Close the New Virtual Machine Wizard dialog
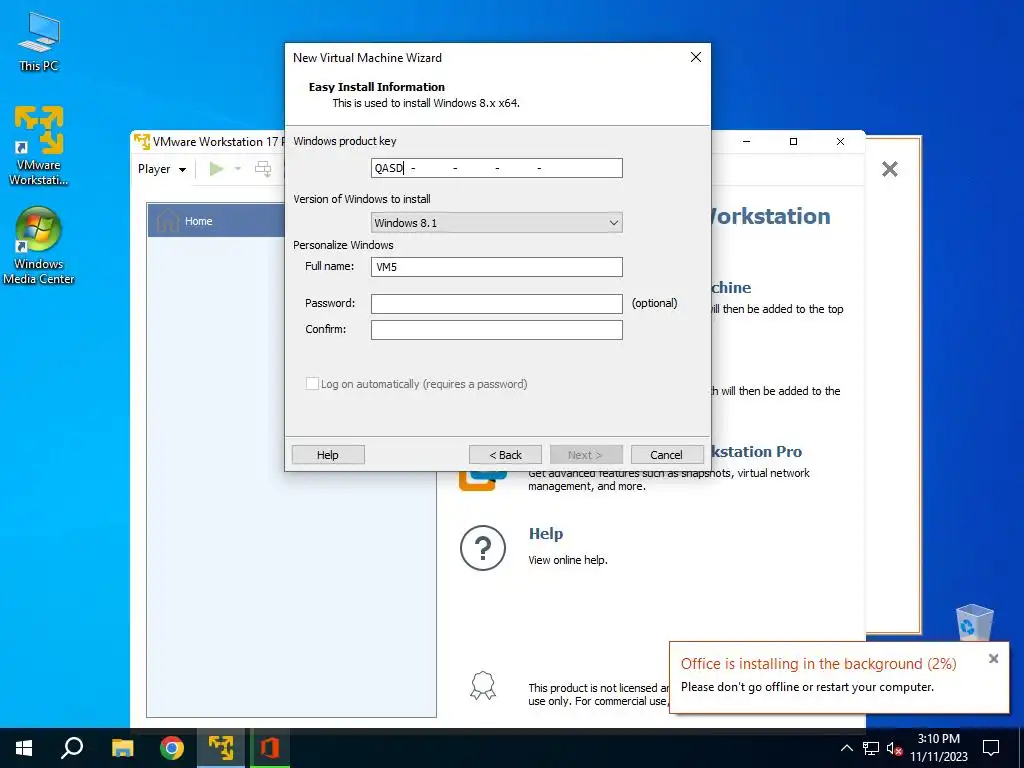This screenshot has height=768, width=1024. pyautogui.click(x=696, y=57)
